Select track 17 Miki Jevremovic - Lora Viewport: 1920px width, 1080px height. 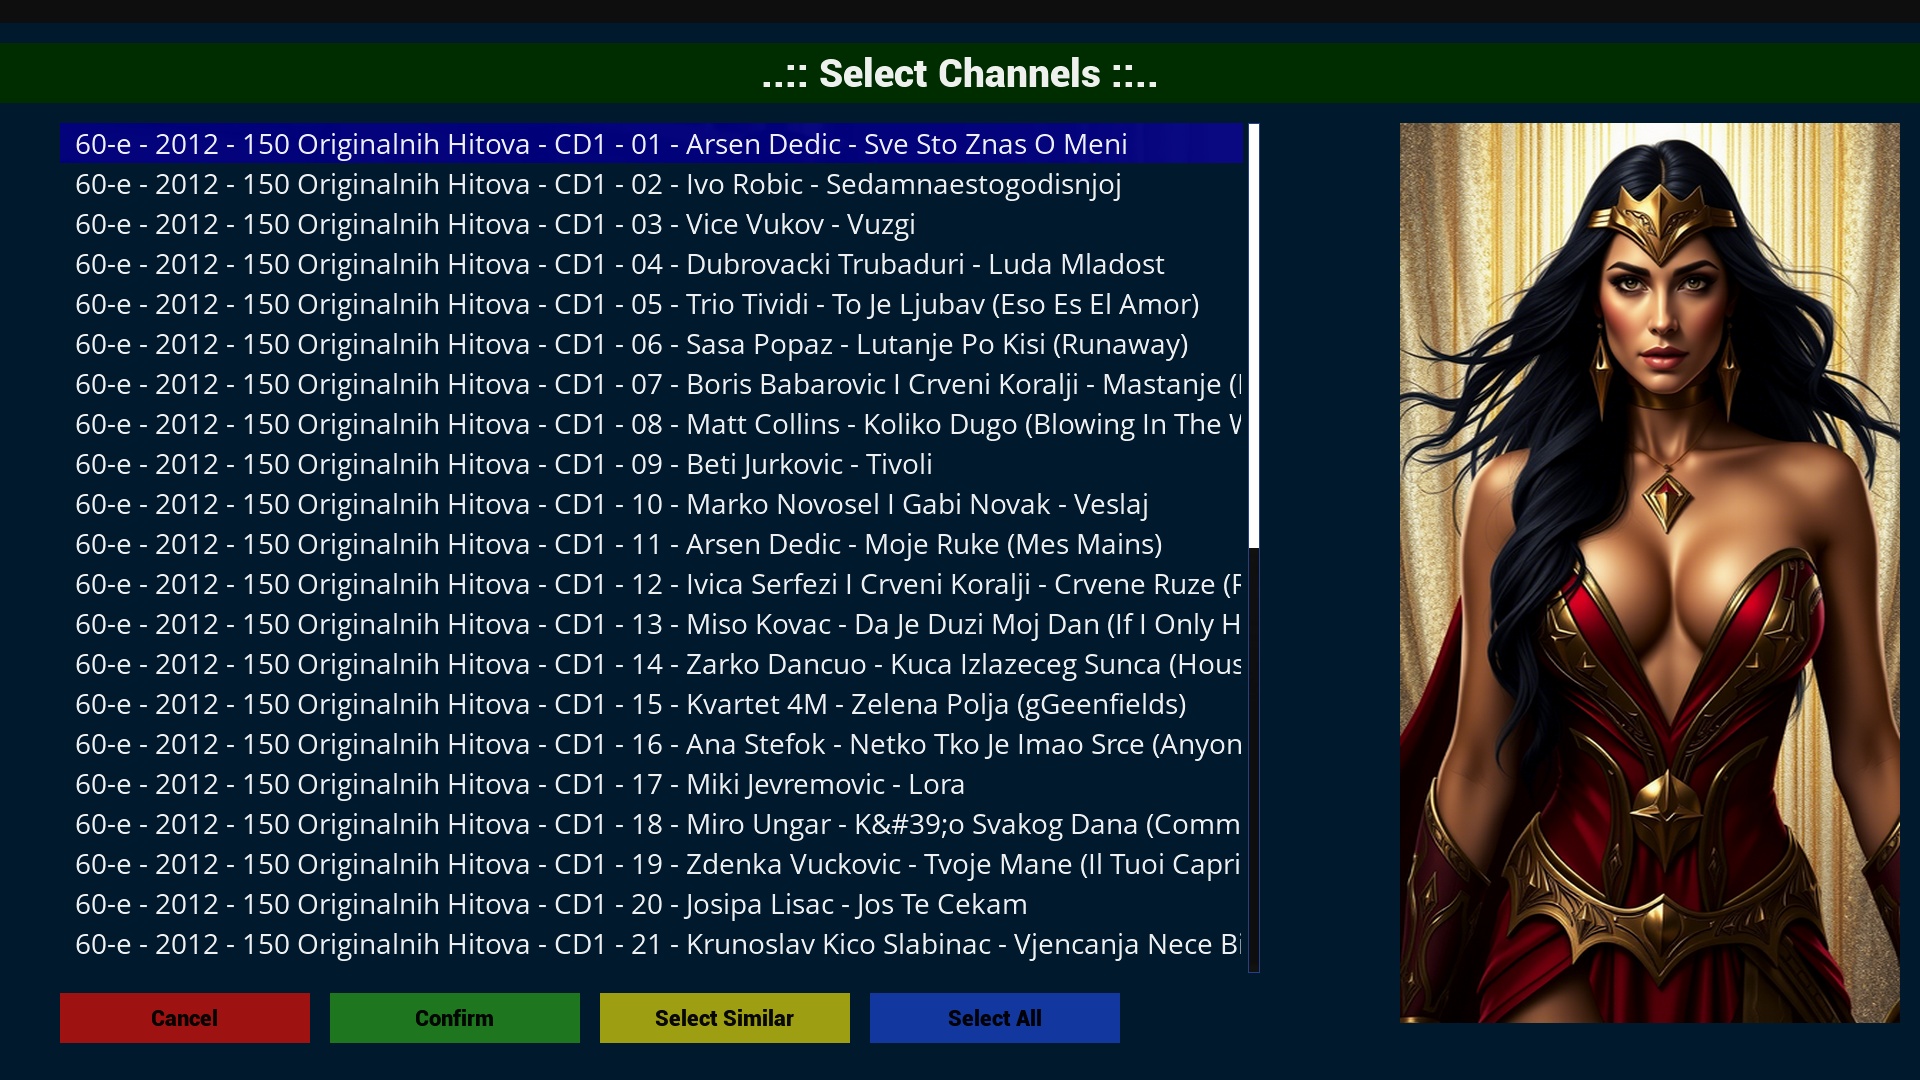tap(651, 784)
